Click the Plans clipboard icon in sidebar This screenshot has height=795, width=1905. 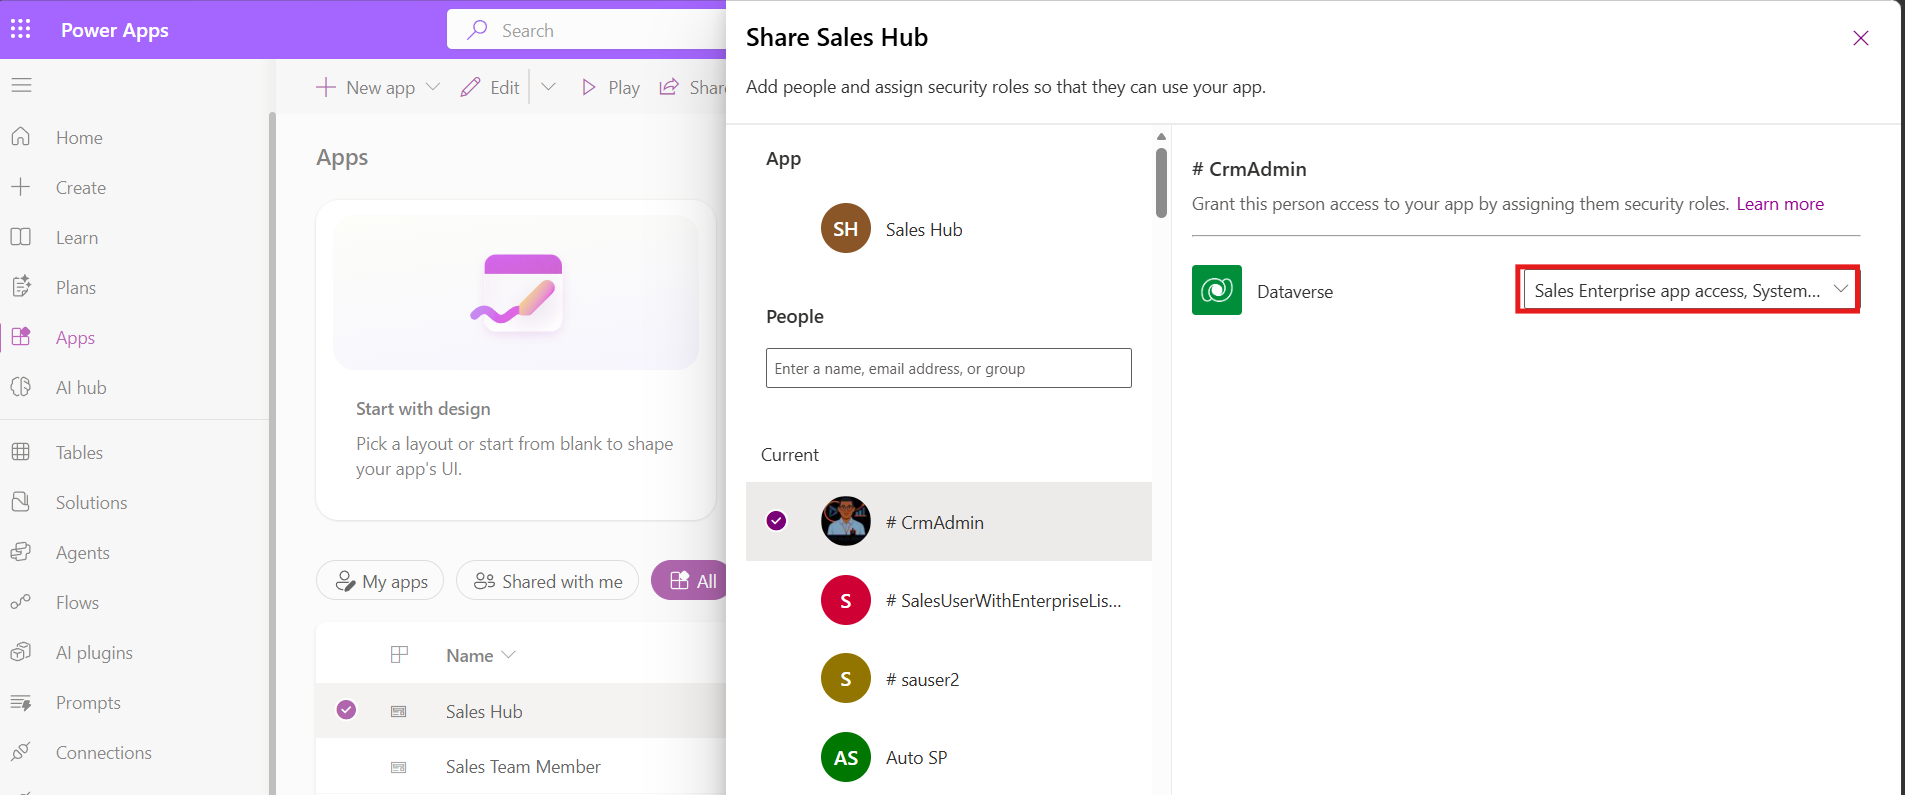(x=21, y=287)
